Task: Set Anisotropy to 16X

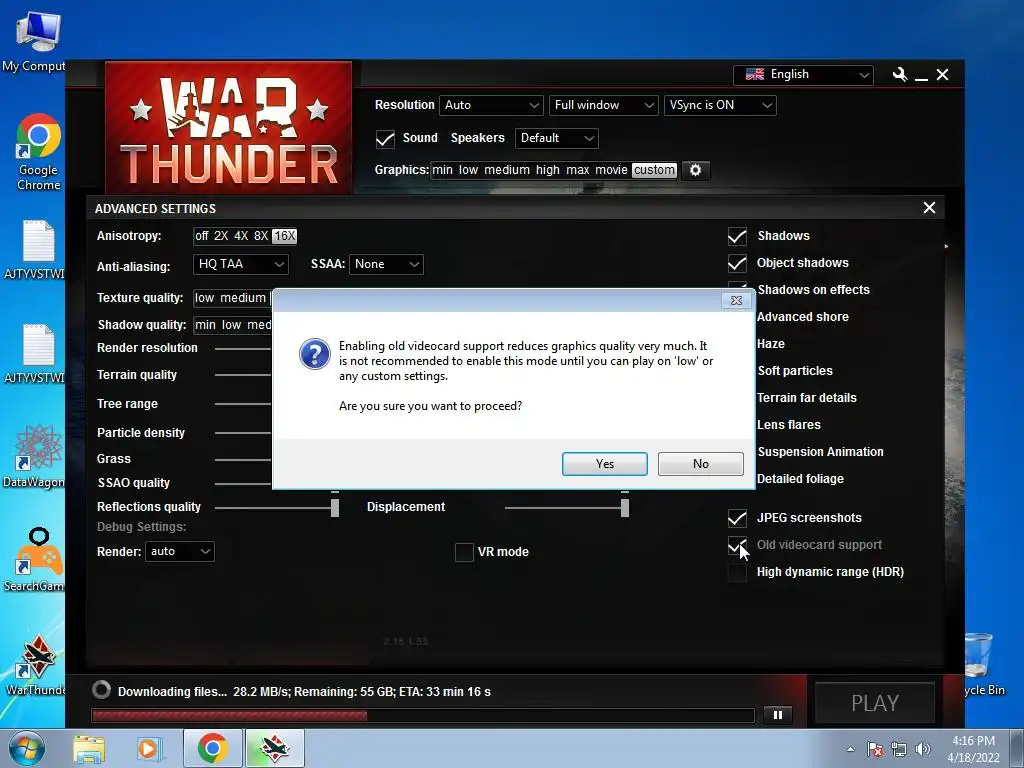Action: click(x=284, y=236)
